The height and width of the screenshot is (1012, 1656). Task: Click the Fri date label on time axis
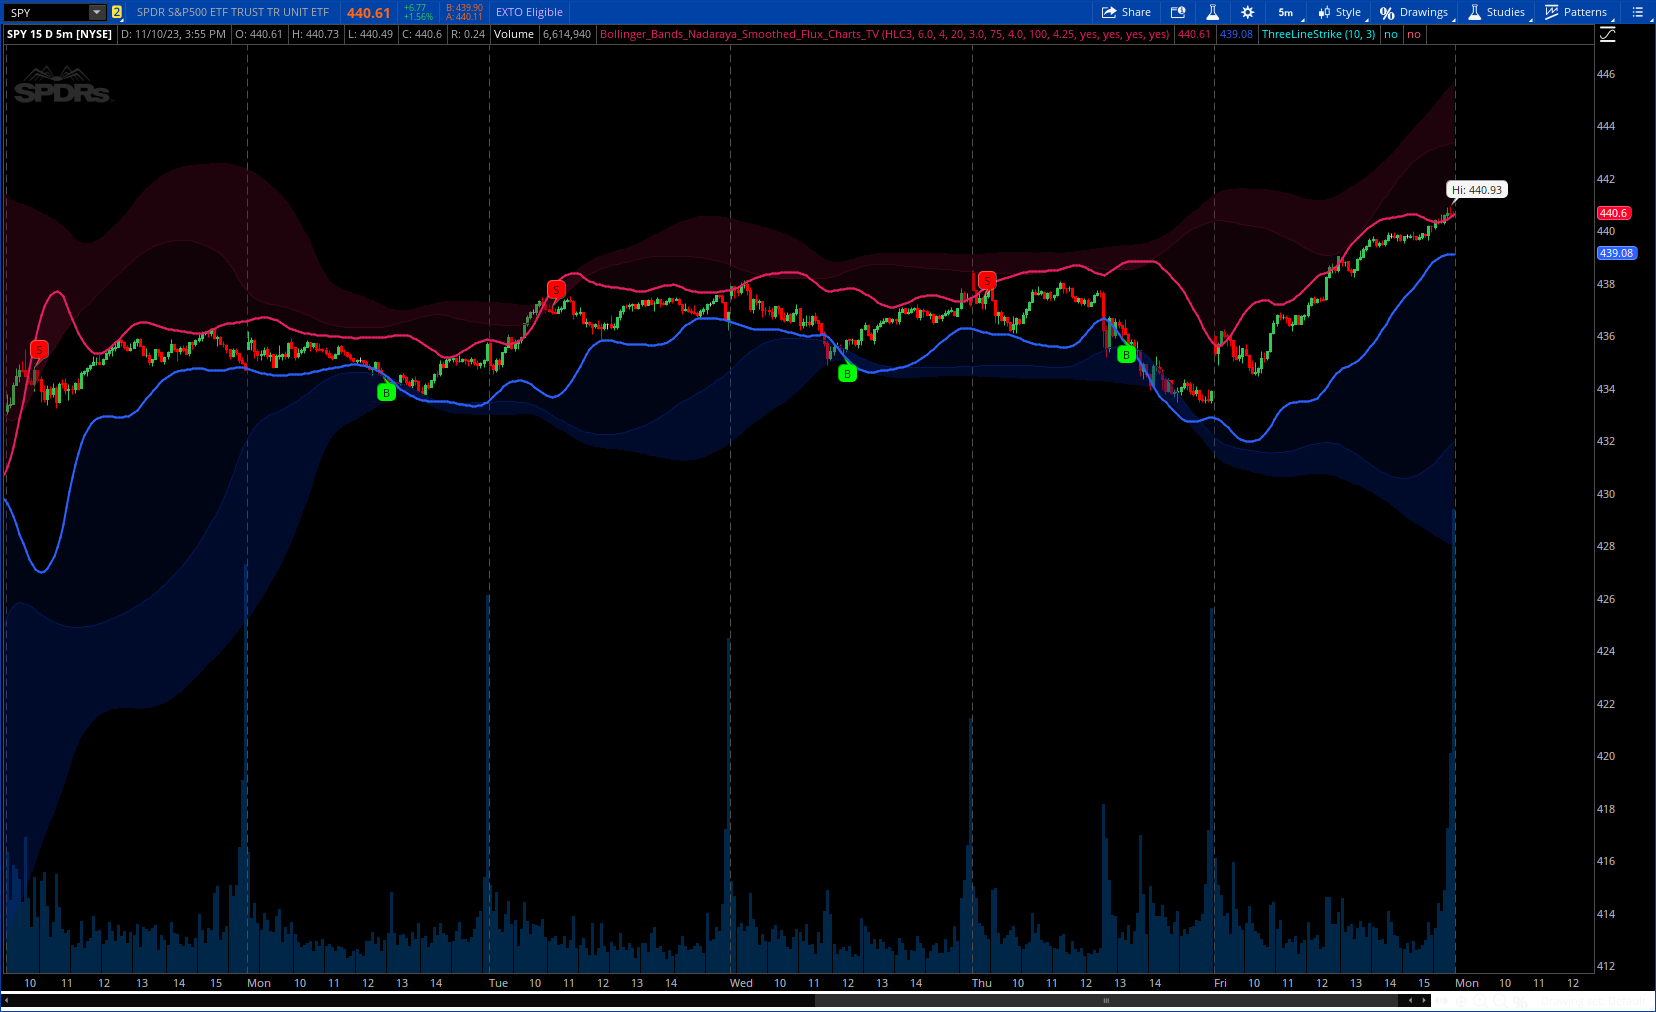1220,983
